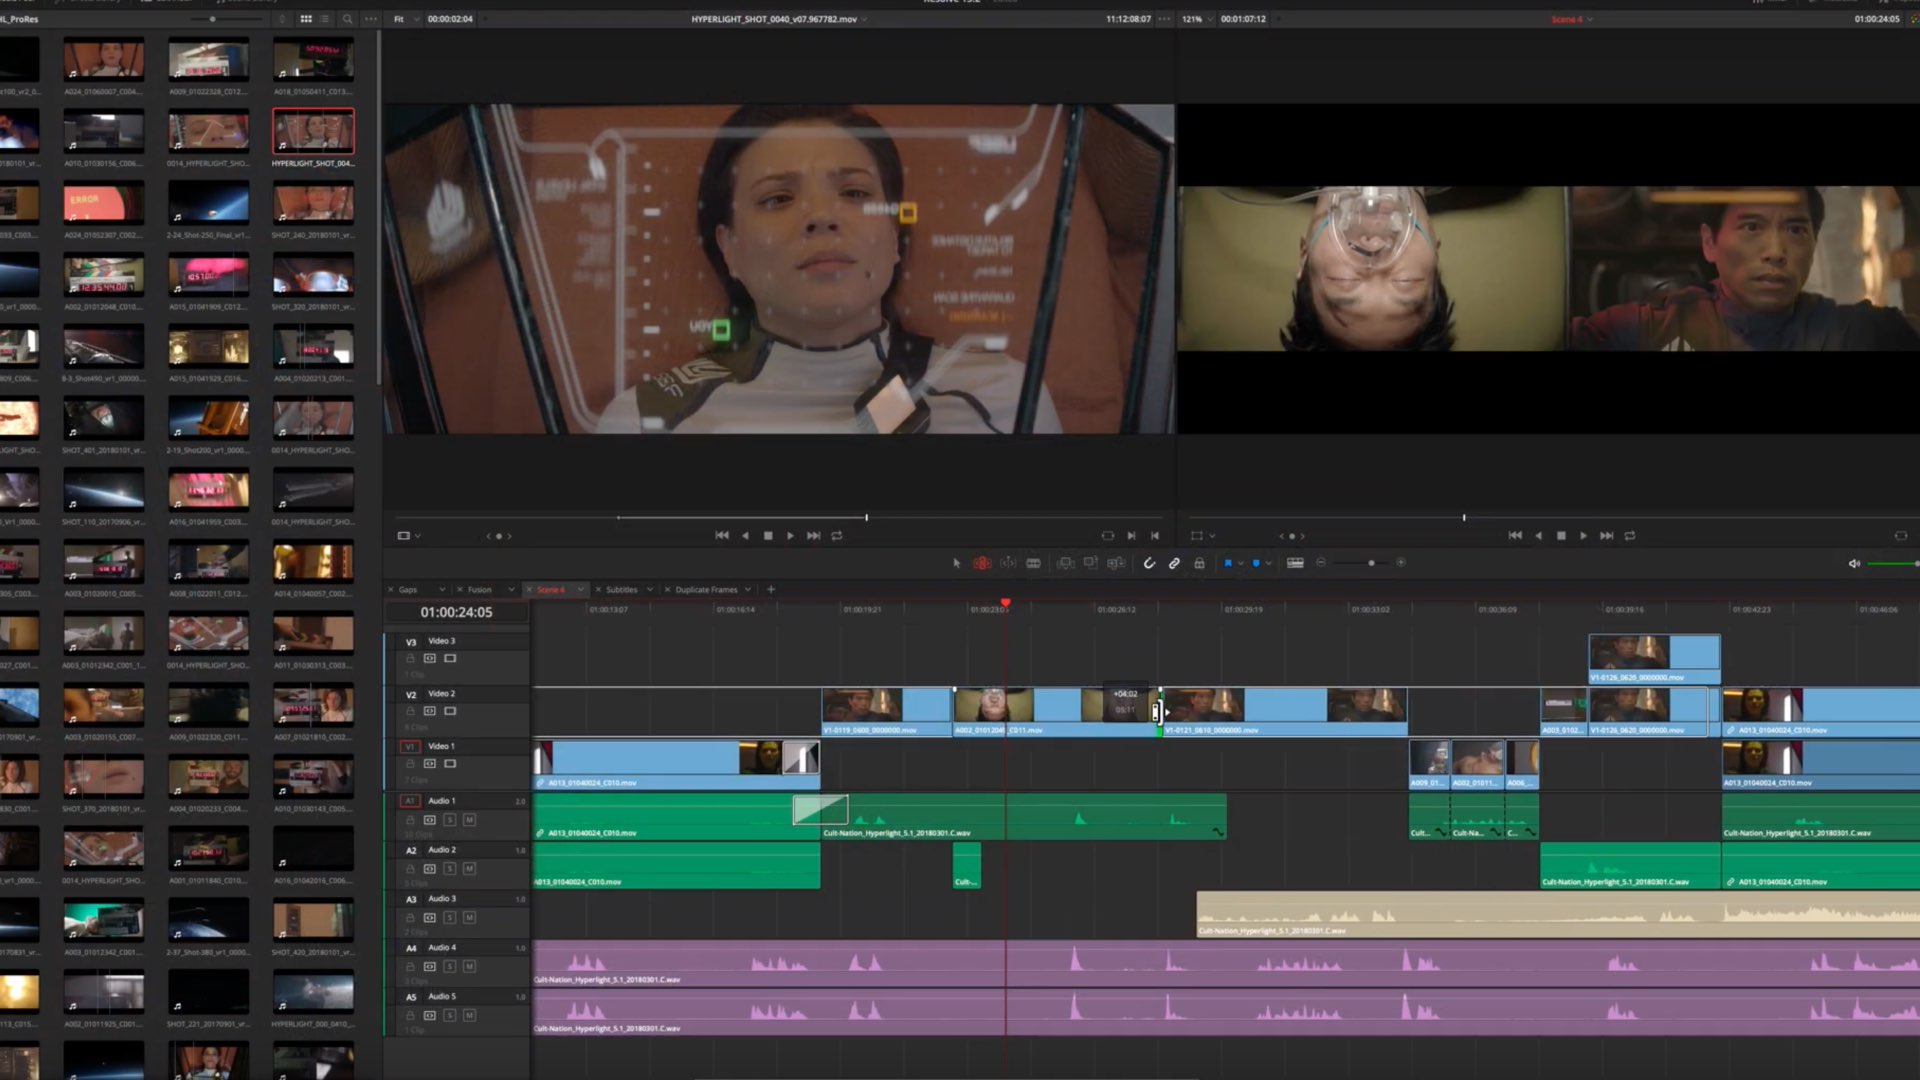This screenshot has height=1080, width=1920.
Task: Click the timeline timecode 01:00:24:05 field
Action: pyautogui.click(x=456, y=612)
